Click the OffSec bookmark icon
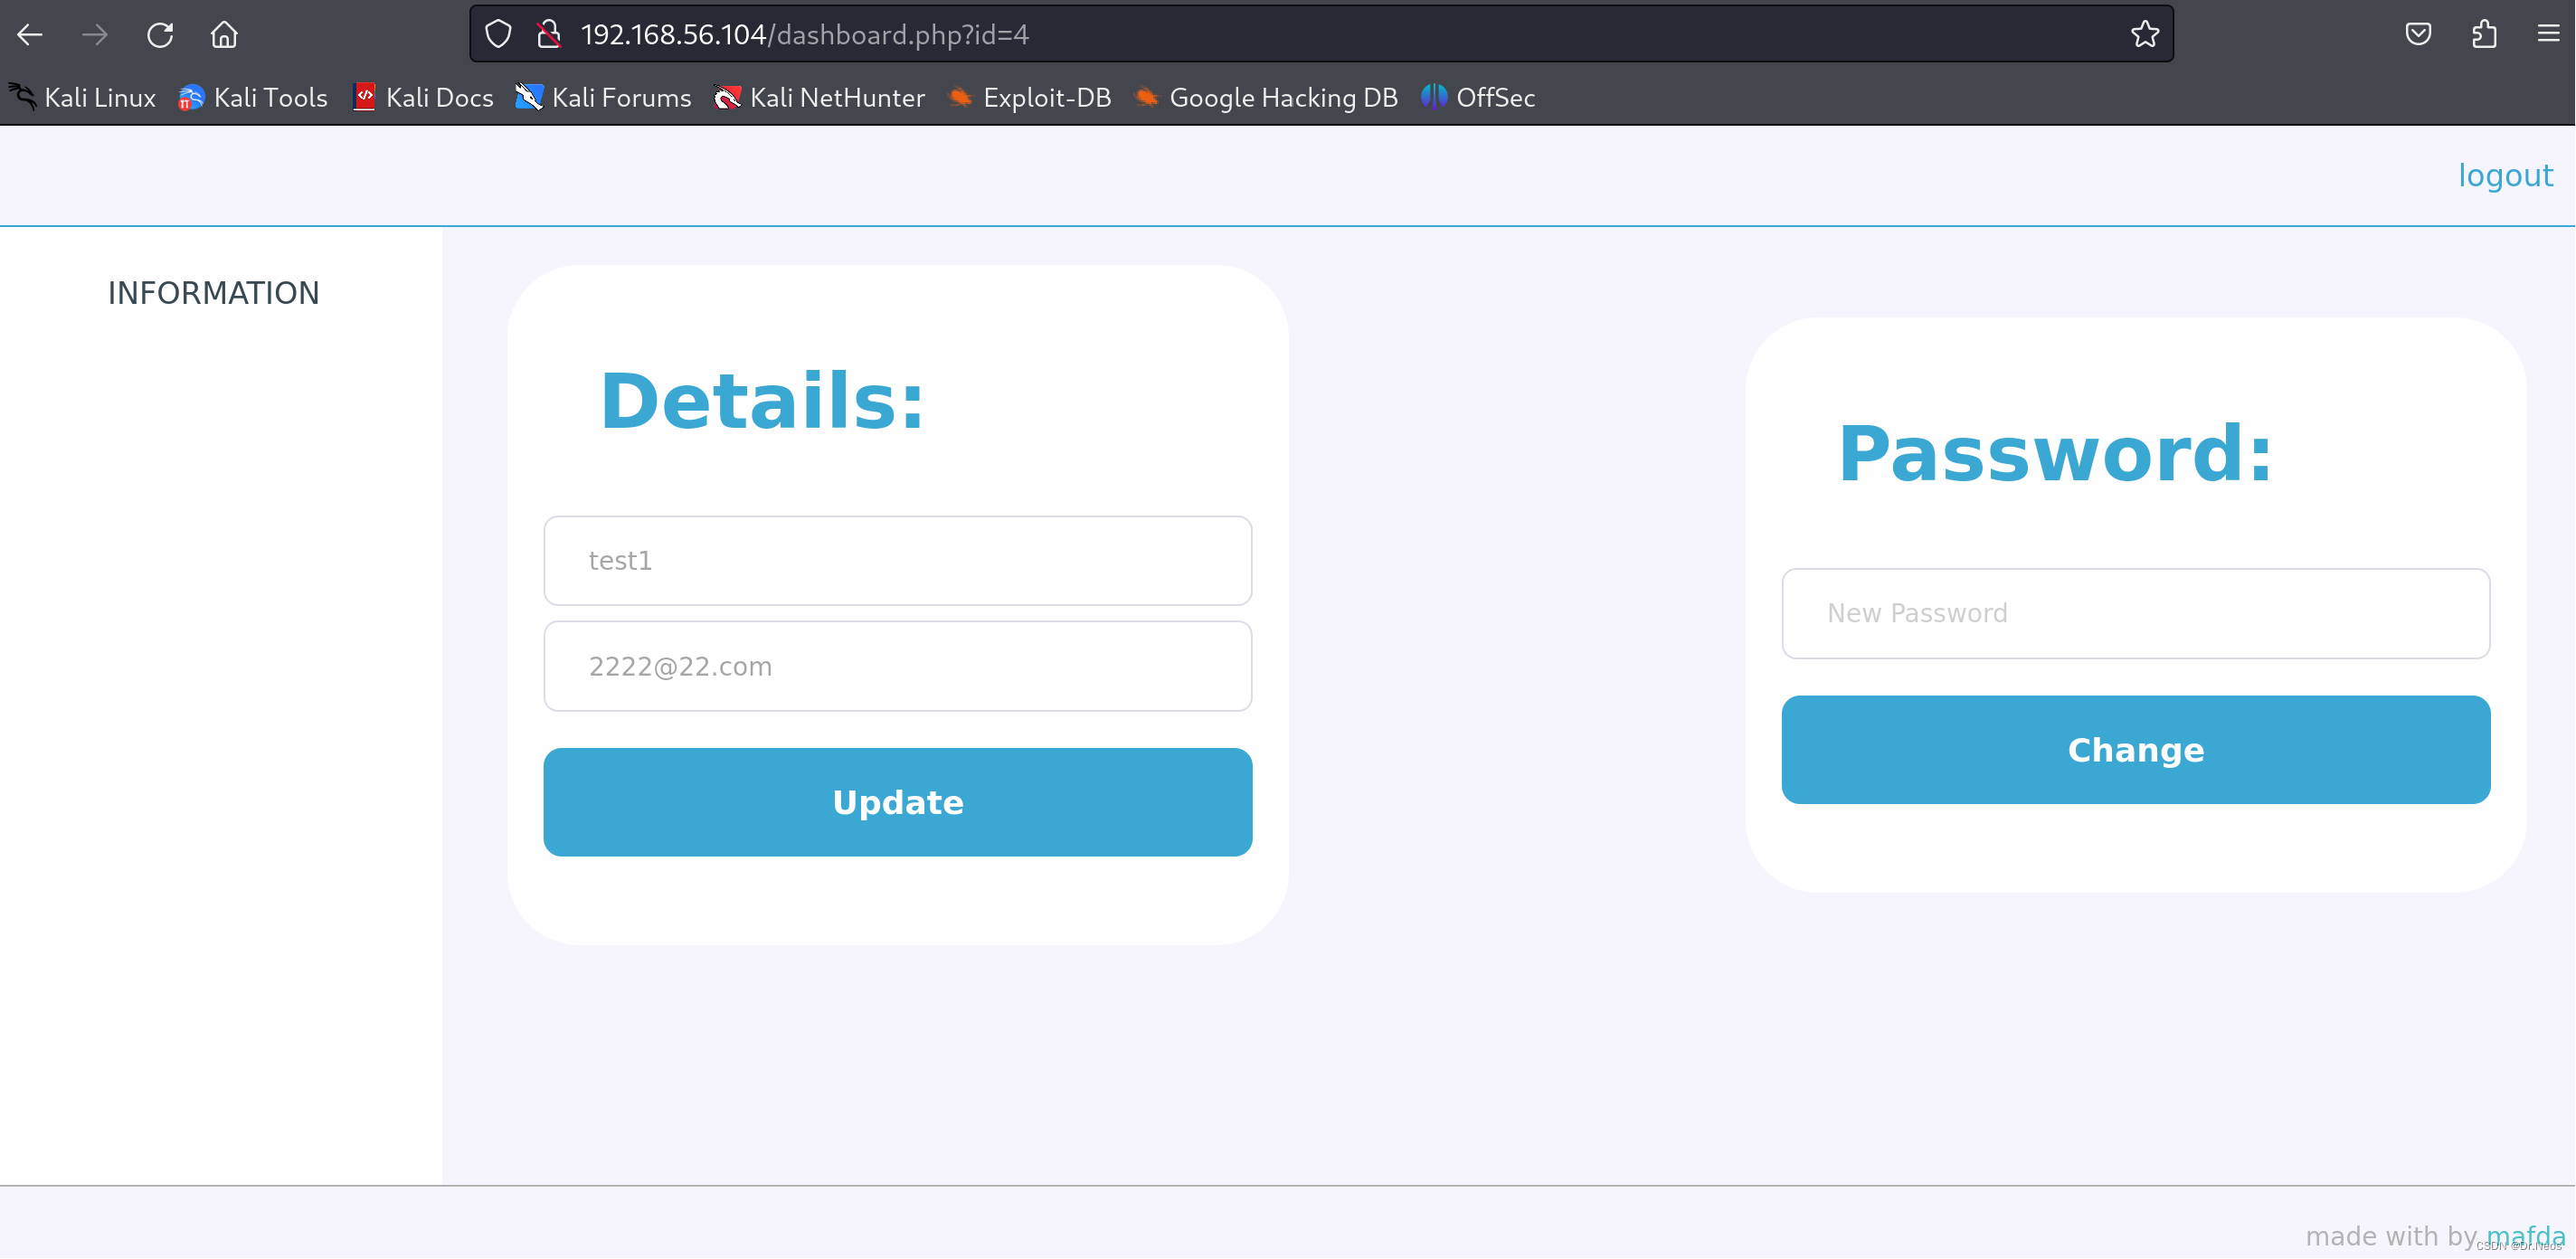Viewport: 2576px width, 1259px height. [x=1431, y=99]
